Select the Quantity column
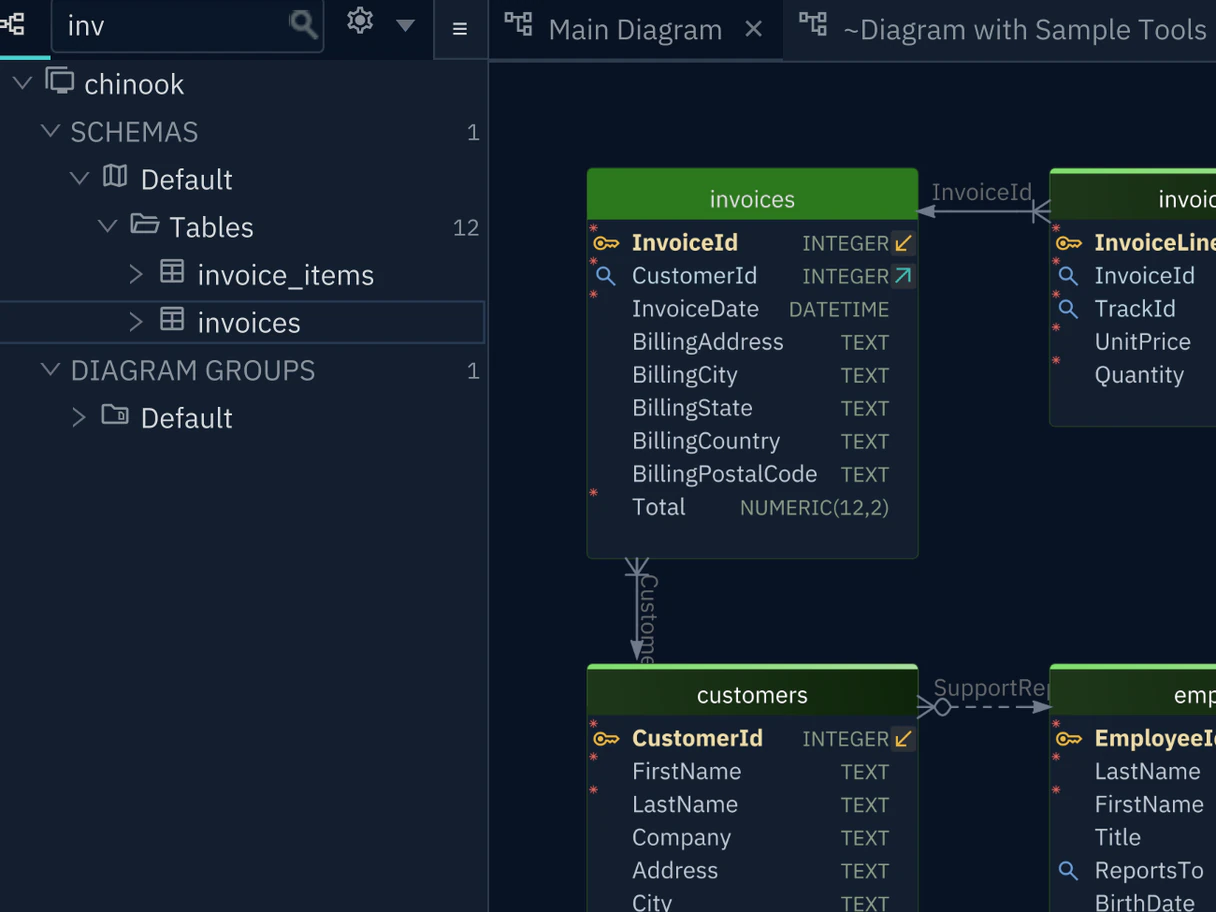 click(x=1139, y=375)
